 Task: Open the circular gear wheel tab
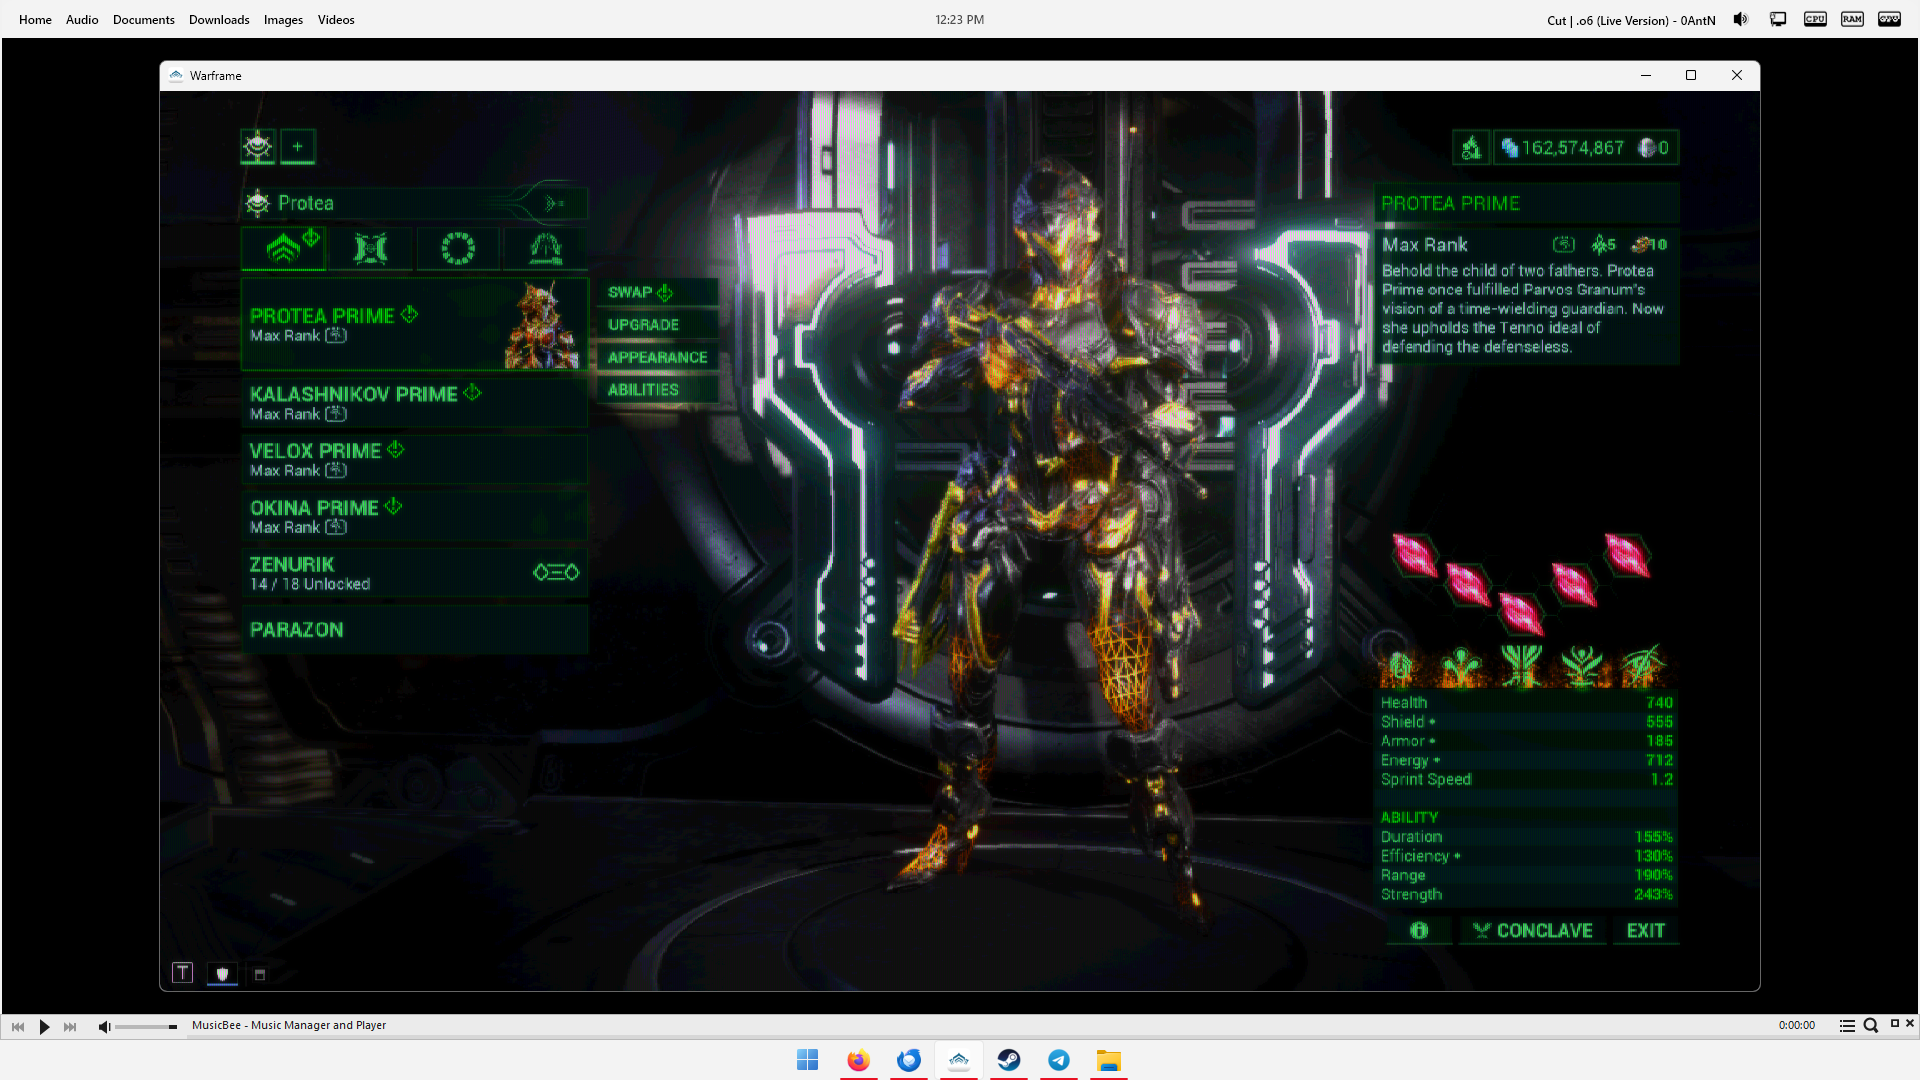(458, 248)
